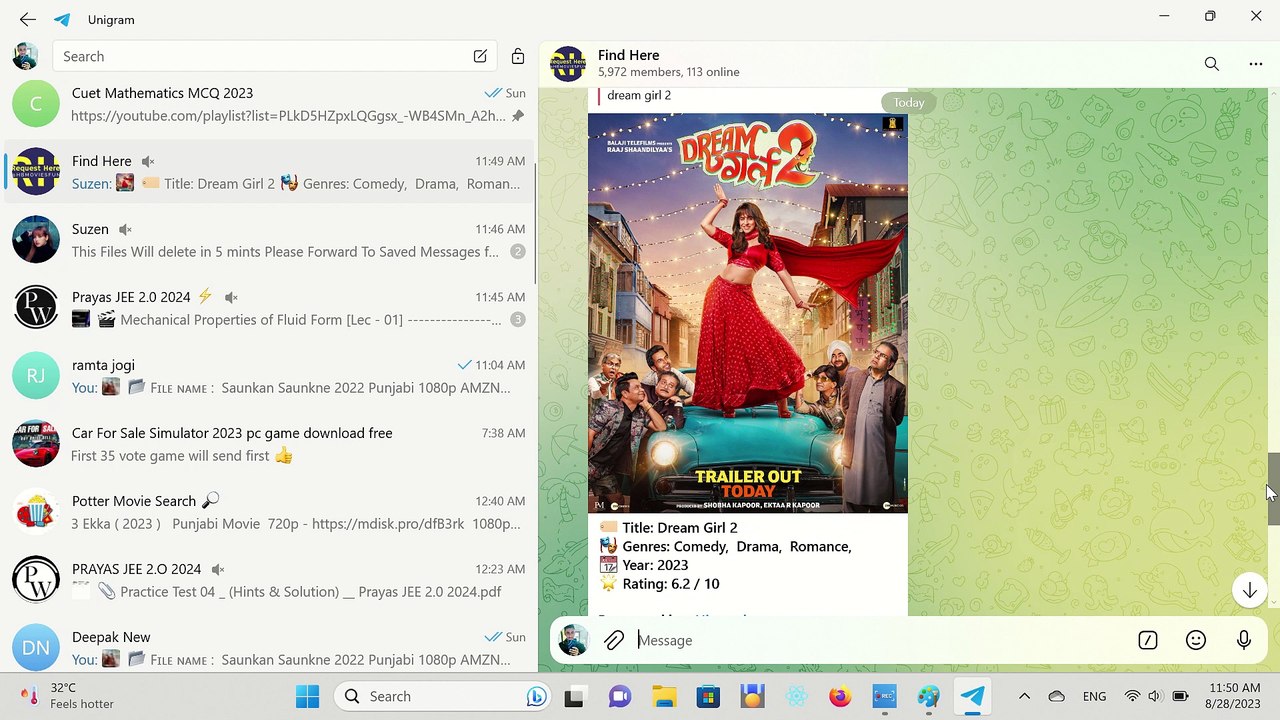
Task: Open the Teams chat icon on the taskbar
Action: tap(620, 696)
